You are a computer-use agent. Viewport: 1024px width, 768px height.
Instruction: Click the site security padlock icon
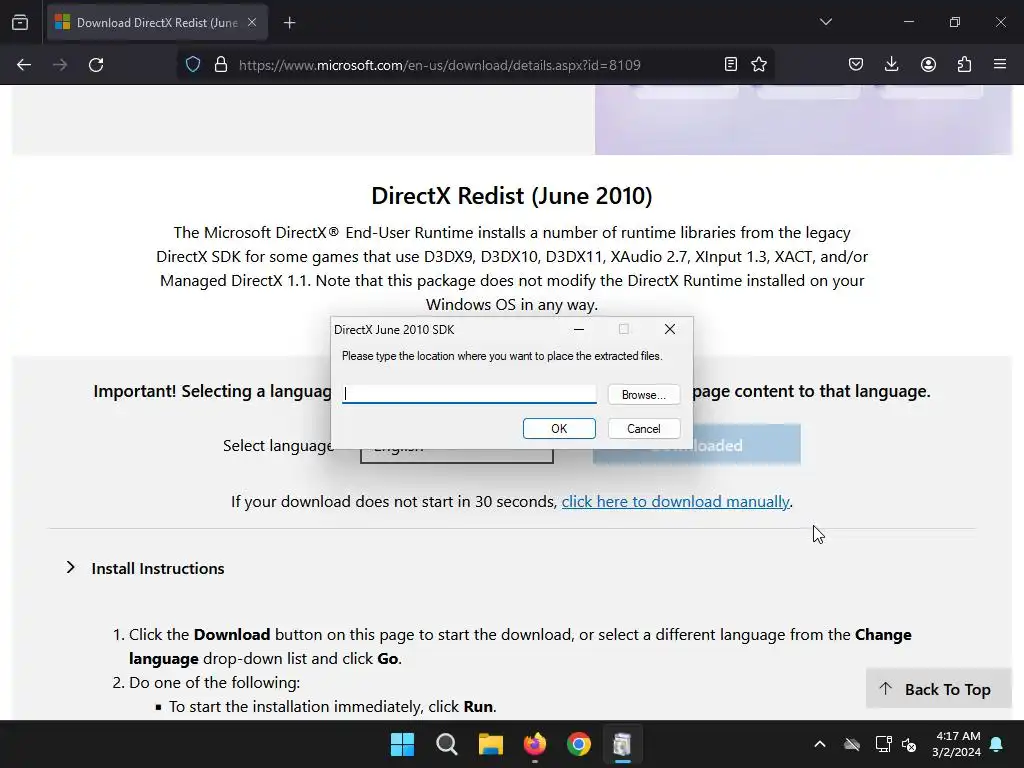221,65
